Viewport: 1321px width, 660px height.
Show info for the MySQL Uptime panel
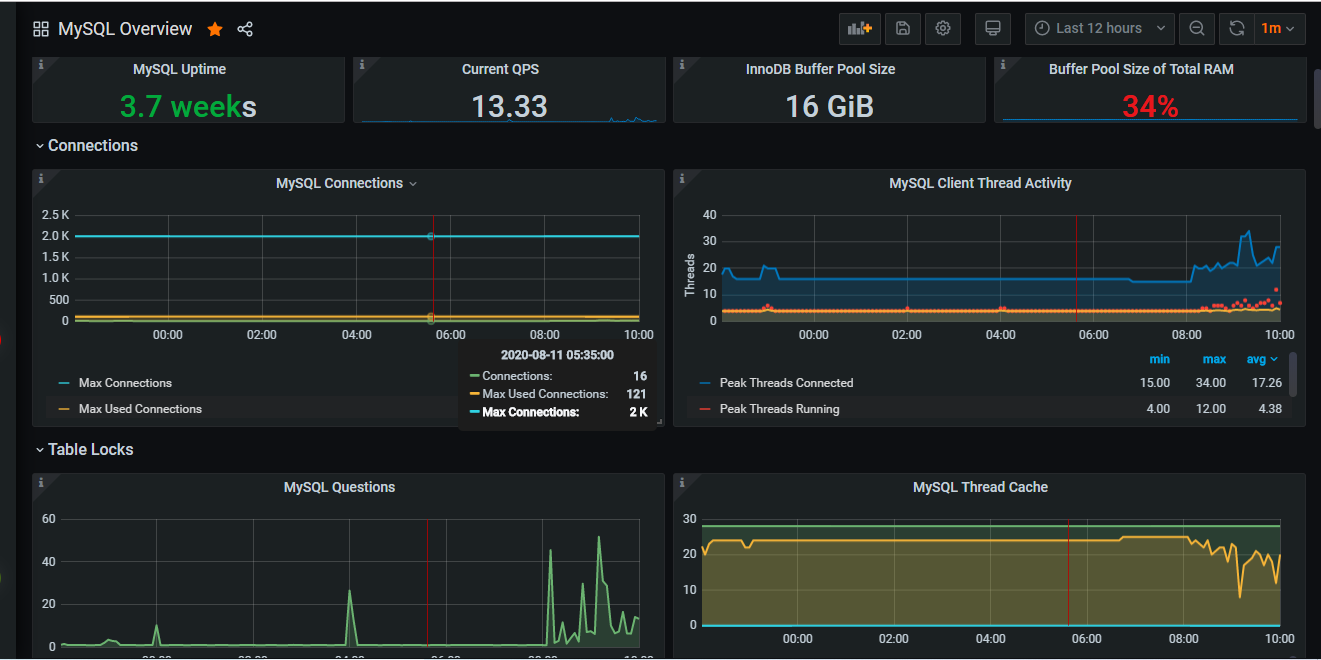point(41,64)
